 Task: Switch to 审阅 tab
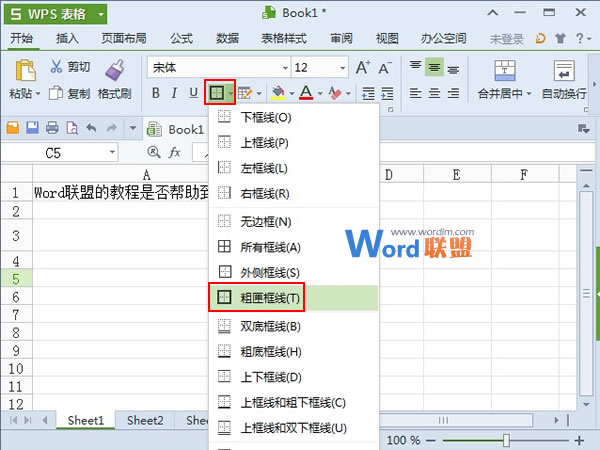point(341,39)
